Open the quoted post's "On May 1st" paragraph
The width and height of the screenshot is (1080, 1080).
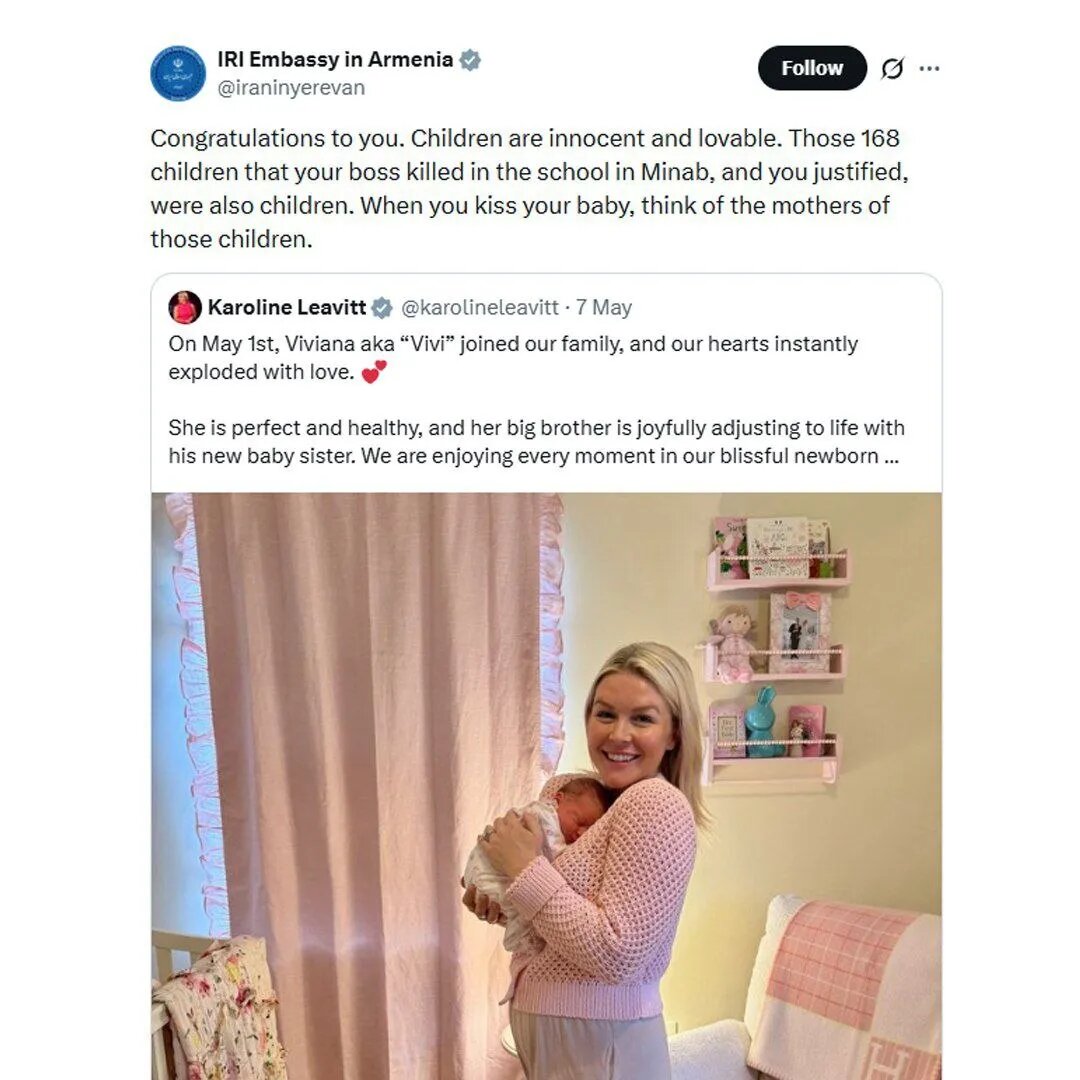click(513, 357)
